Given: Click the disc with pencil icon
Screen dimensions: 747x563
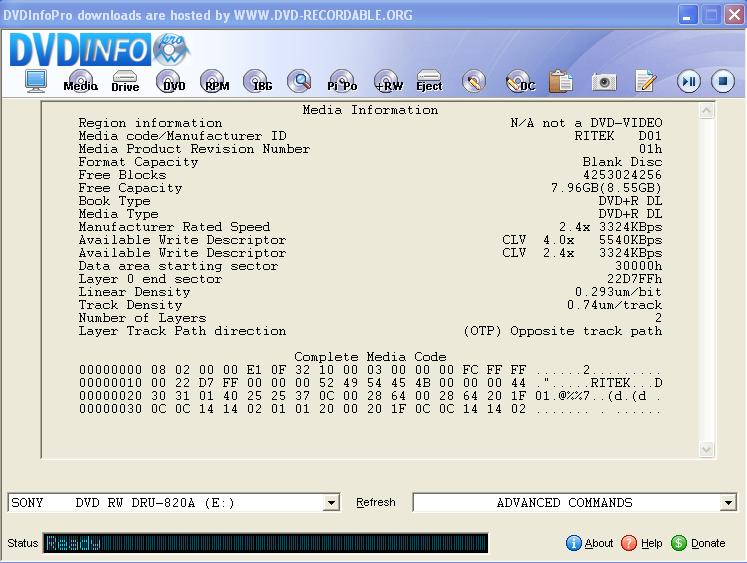Looking at the screenshot, I should pos(474,81).
